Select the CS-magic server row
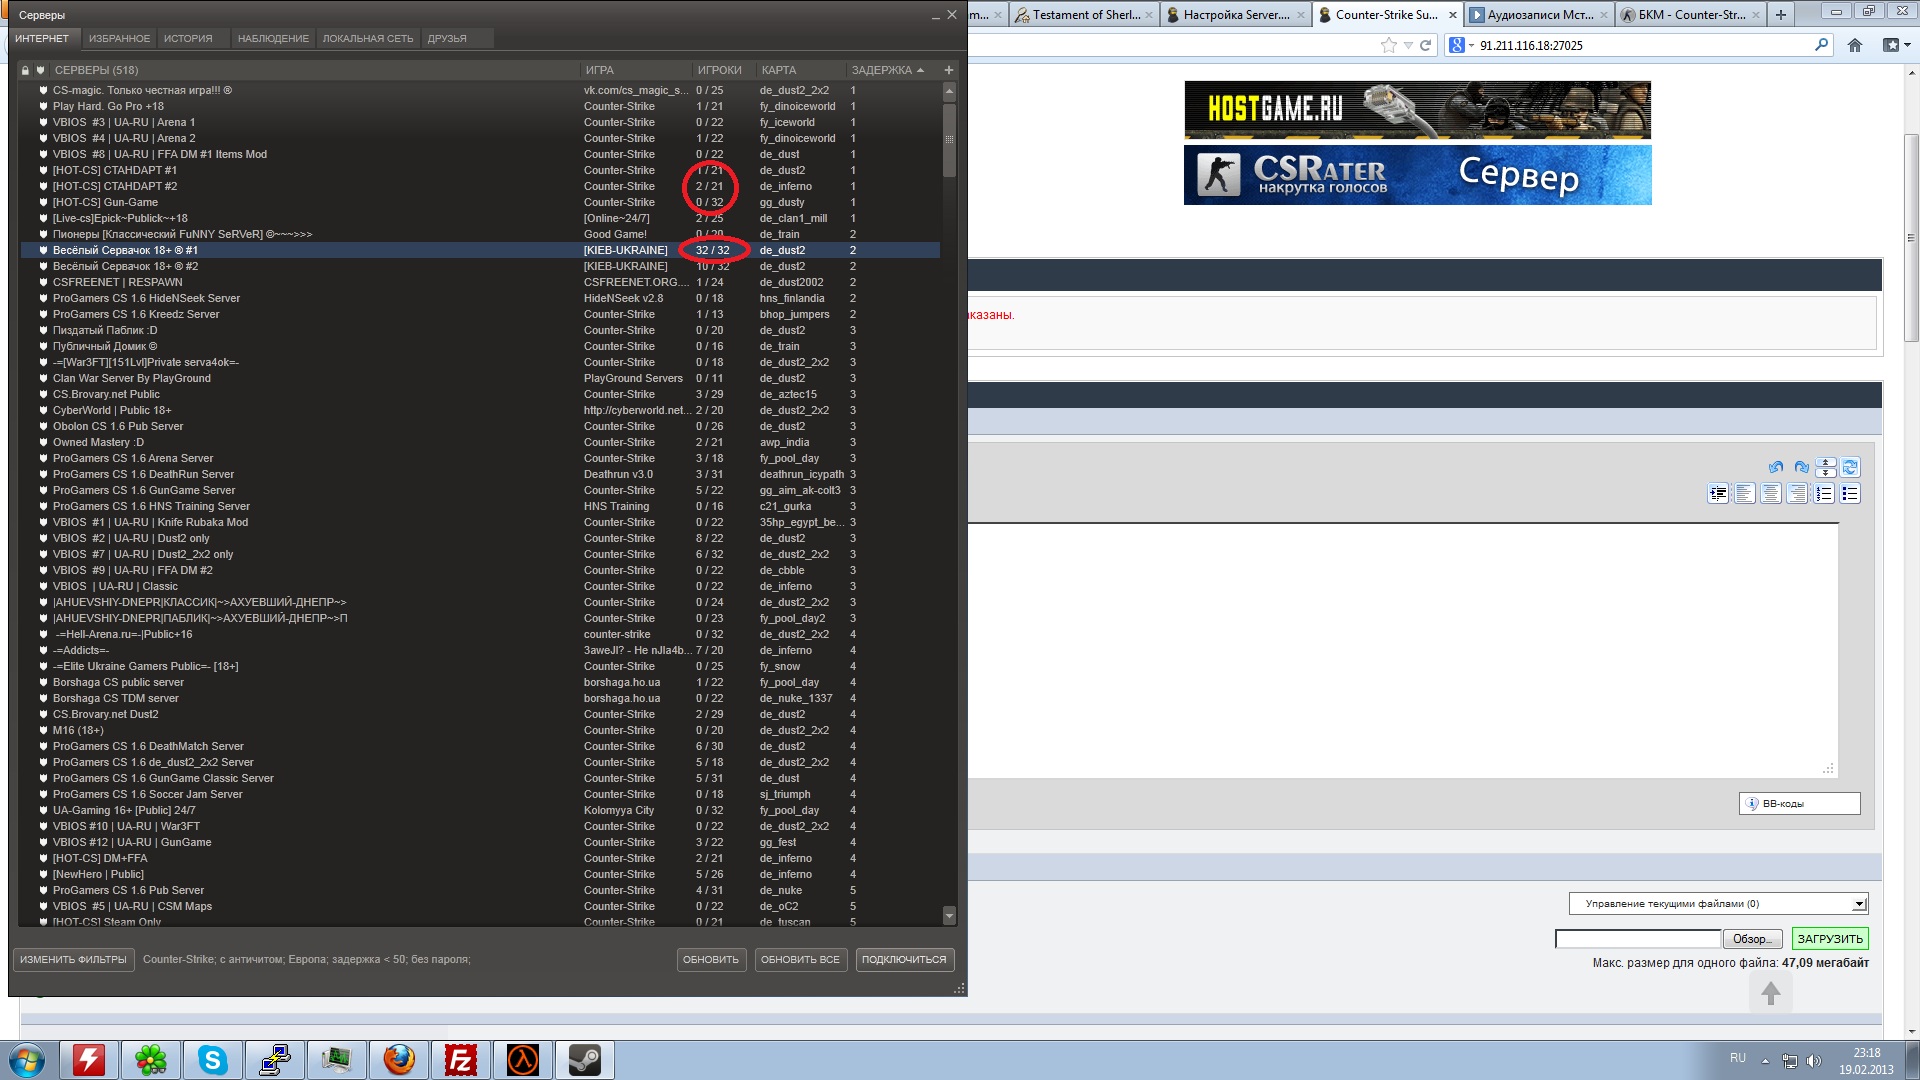The width and height of the screenshot is (1920, 1080). (x=480, y=90)
